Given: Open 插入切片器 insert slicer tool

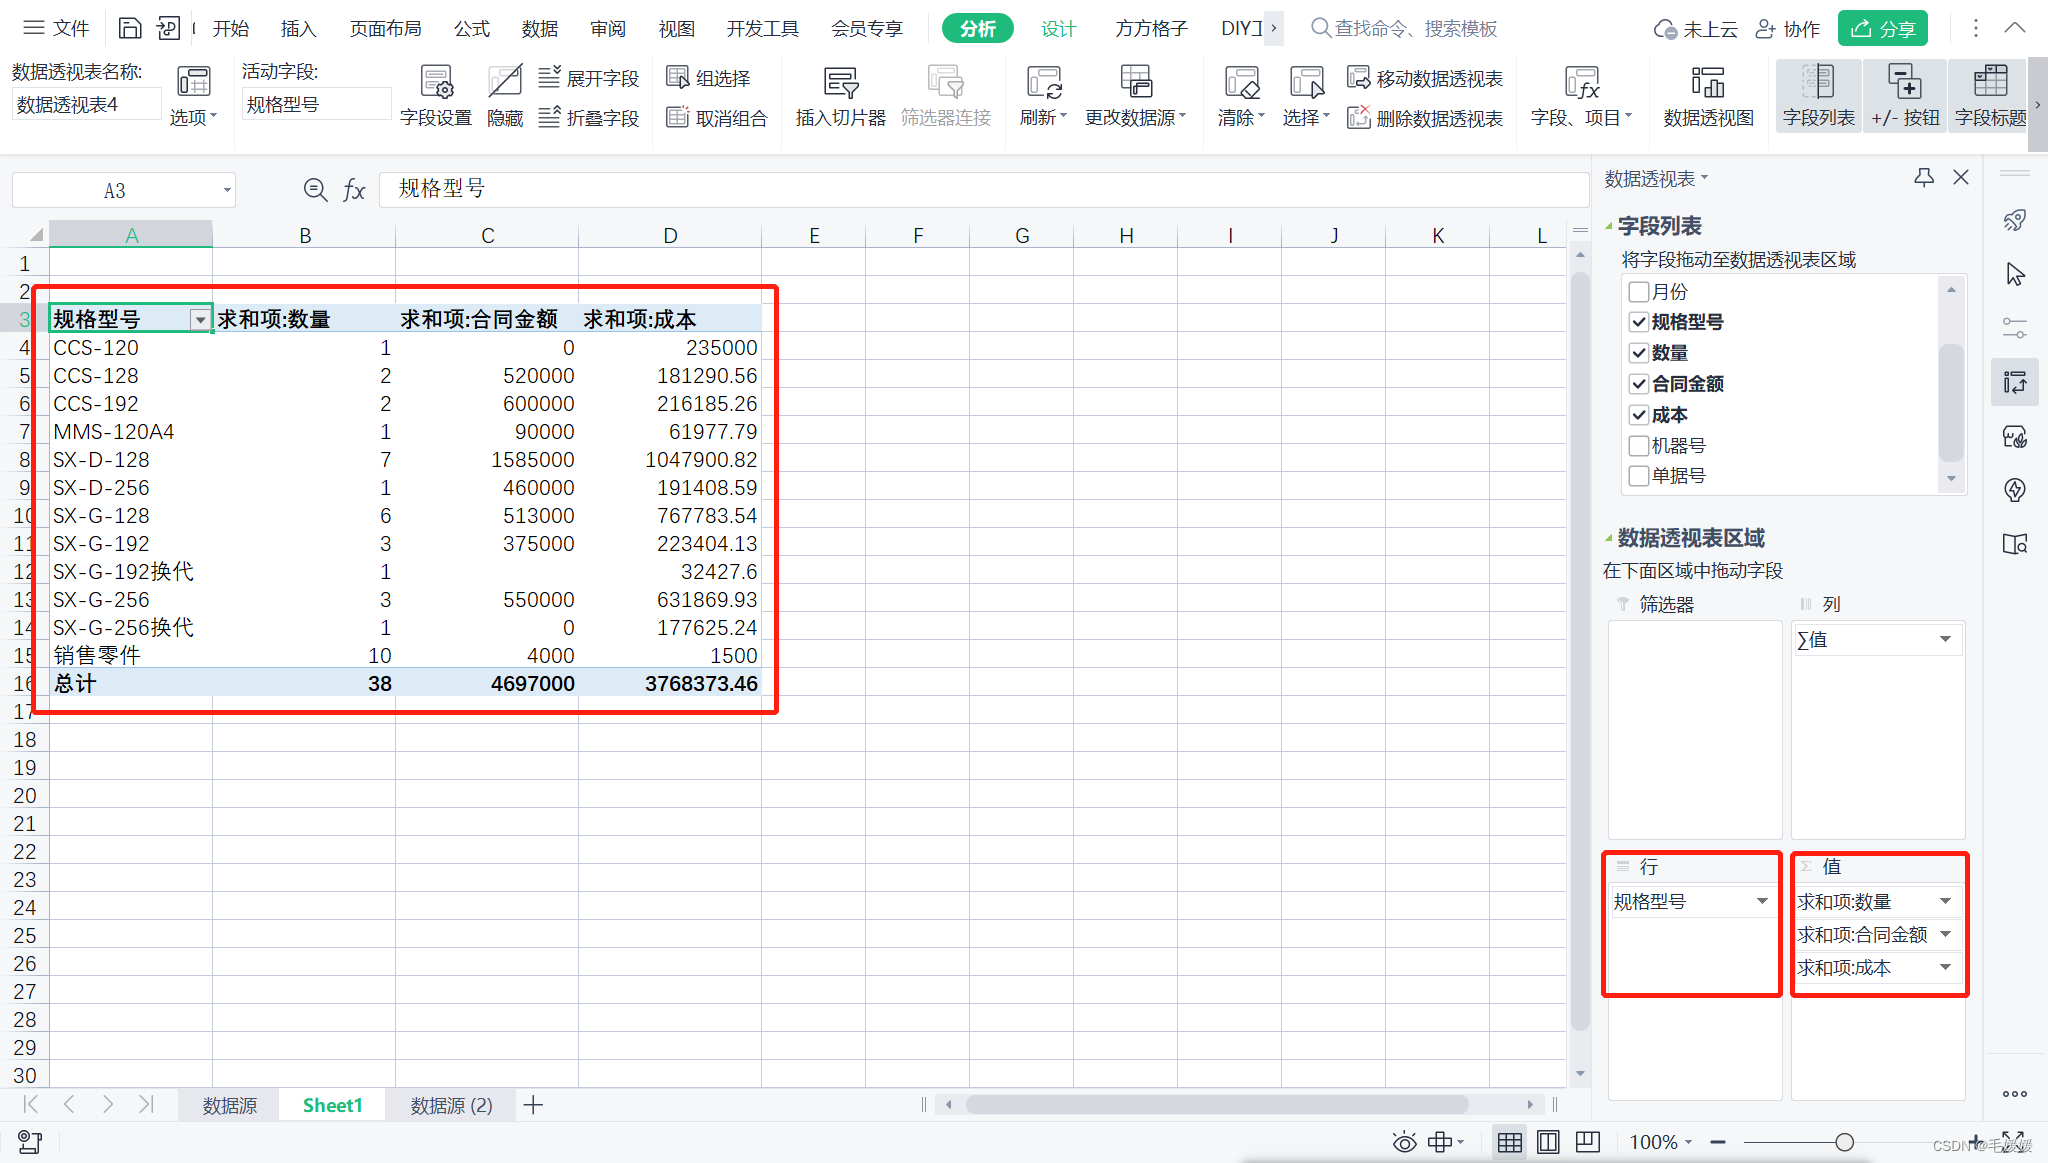Looking at the screenshot, I should point(841,97).
